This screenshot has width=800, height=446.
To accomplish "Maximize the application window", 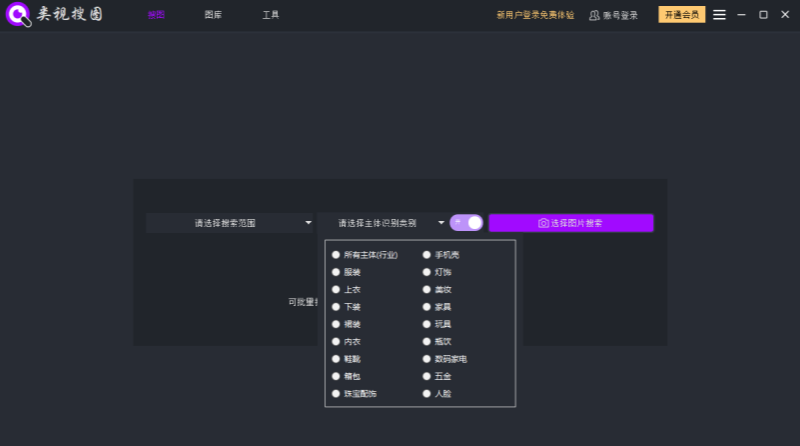I will pyautogui.click(x=763, y=15).
